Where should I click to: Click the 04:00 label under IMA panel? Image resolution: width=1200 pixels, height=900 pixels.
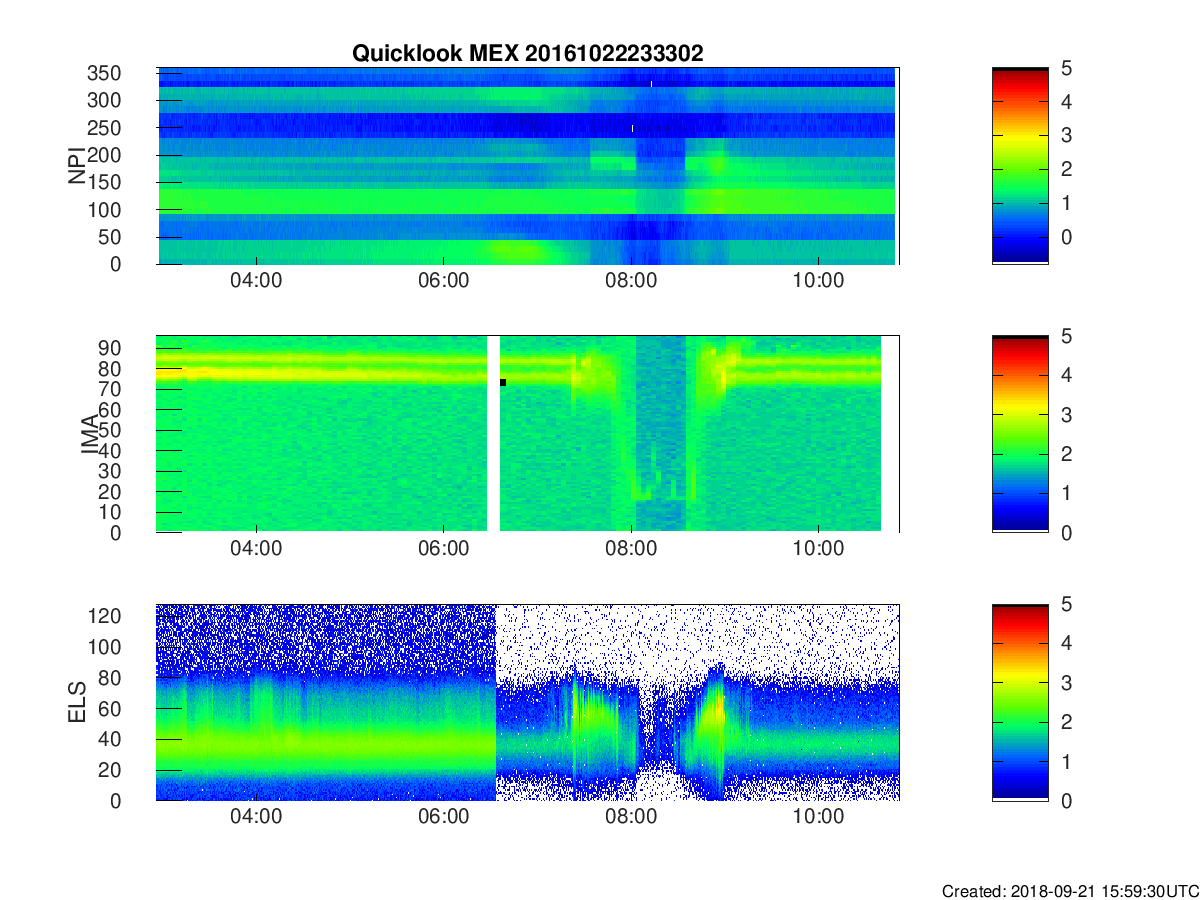pos(256,550)
